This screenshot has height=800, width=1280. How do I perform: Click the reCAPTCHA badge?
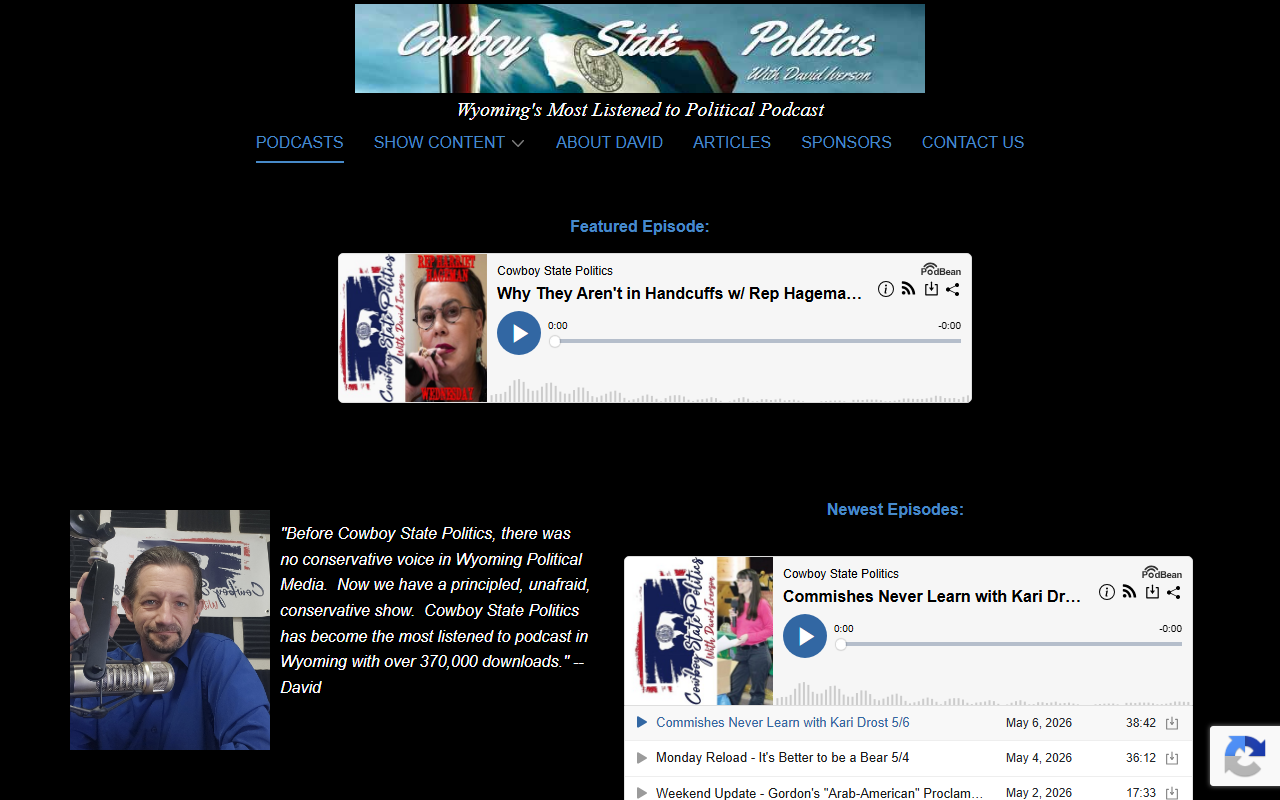1245,756
